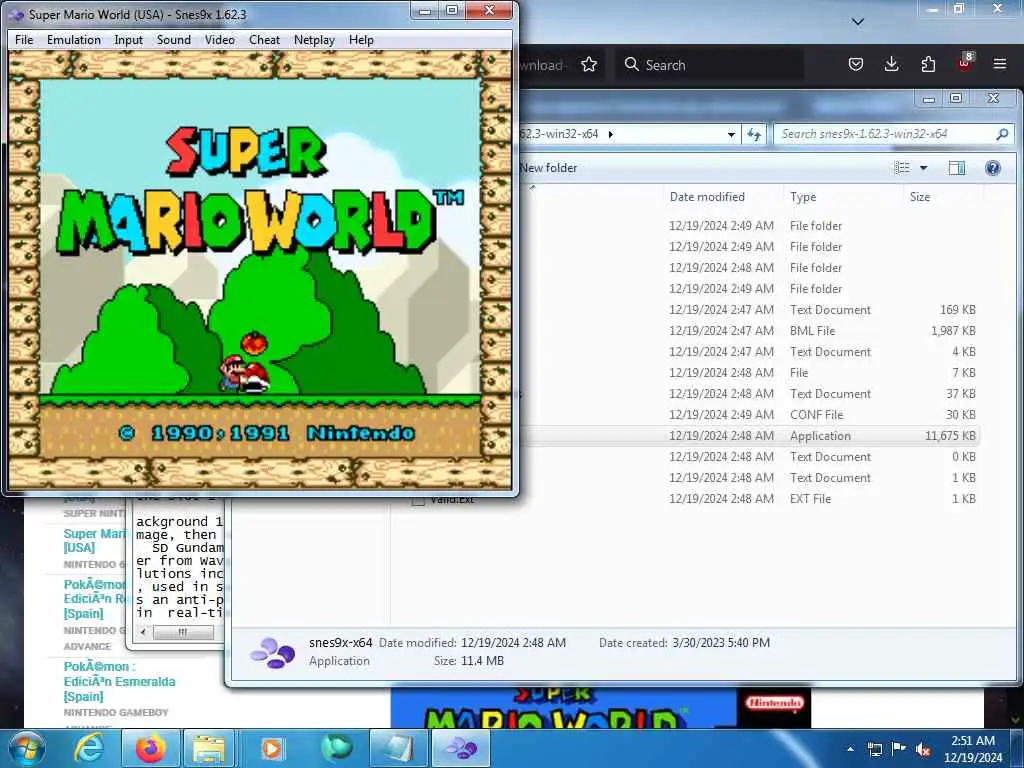Image resolution: width=1024 pixels, height=768 pixels.
Task: Refresh the Explorer folder view
Action: coord(754,135)
